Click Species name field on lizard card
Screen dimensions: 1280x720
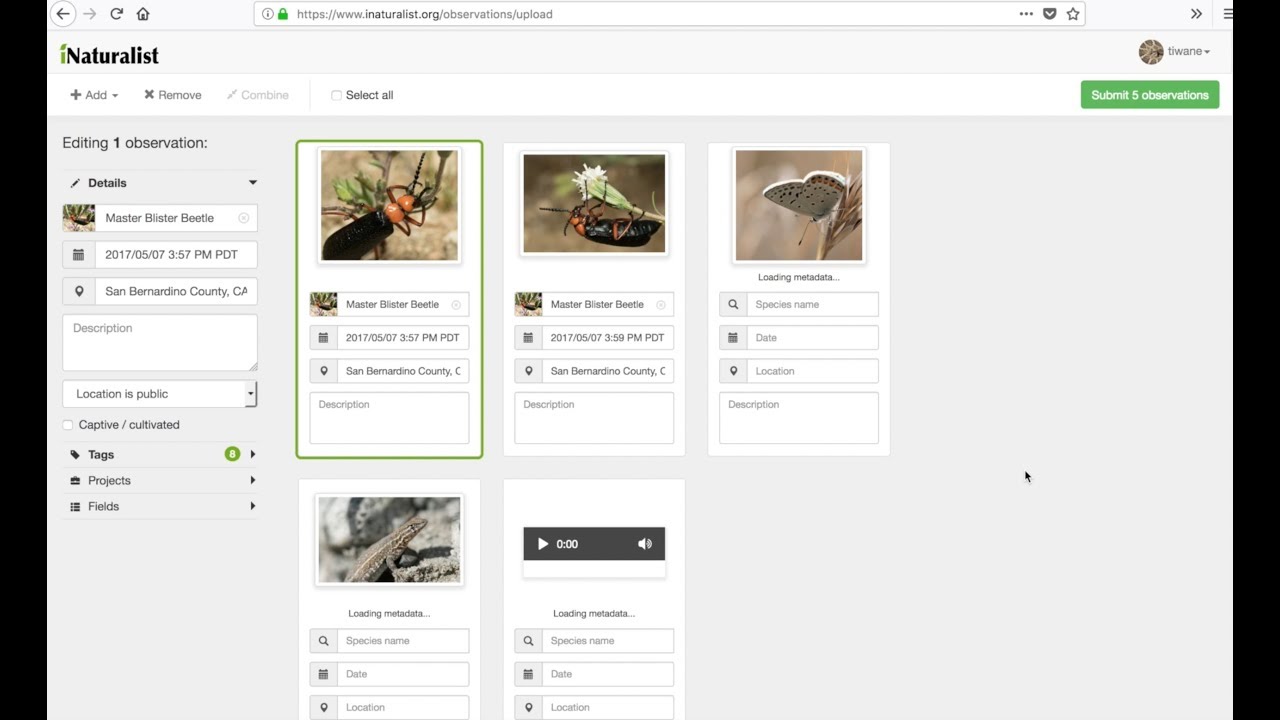pos(402,641)
